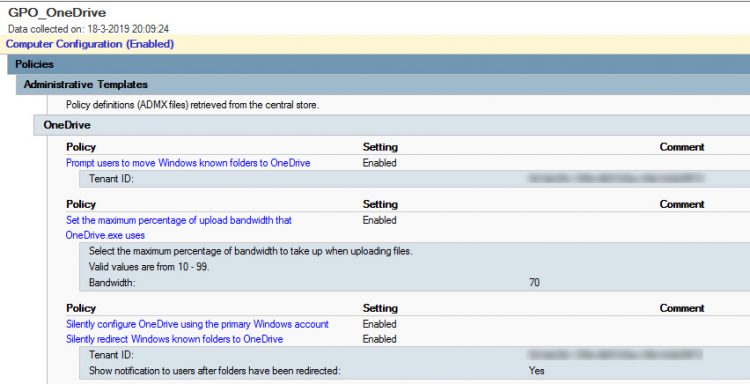Open the 'Set the maximum percentage of upload bandwidth' policy
The width and height of the screenshot is (750, 384).
[179, 228]
